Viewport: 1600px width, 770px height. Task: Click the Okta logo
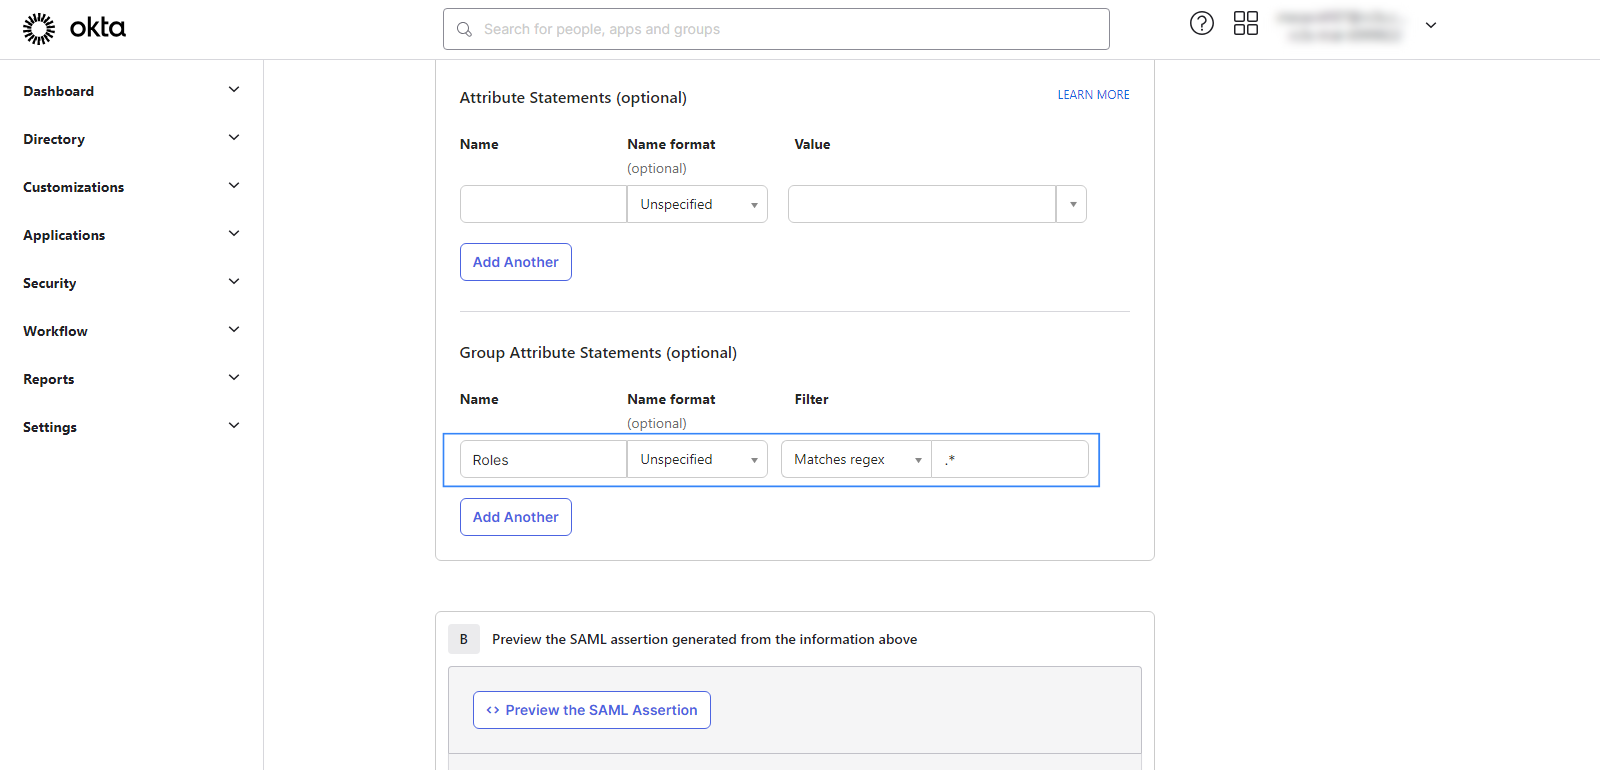pyautogui.click(x=74, y=28)
